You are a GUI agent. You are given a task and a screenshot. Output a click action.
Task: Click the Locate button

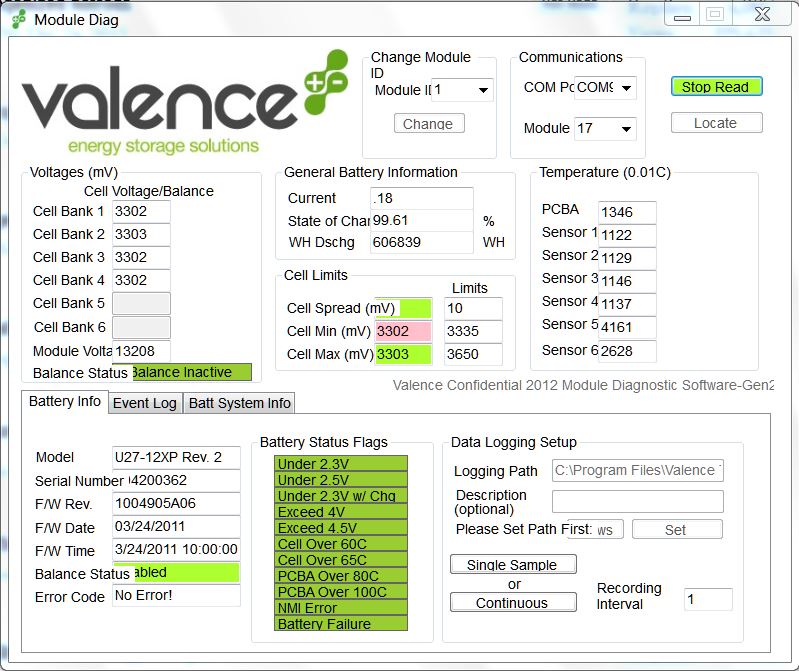(x=716, y=123)
